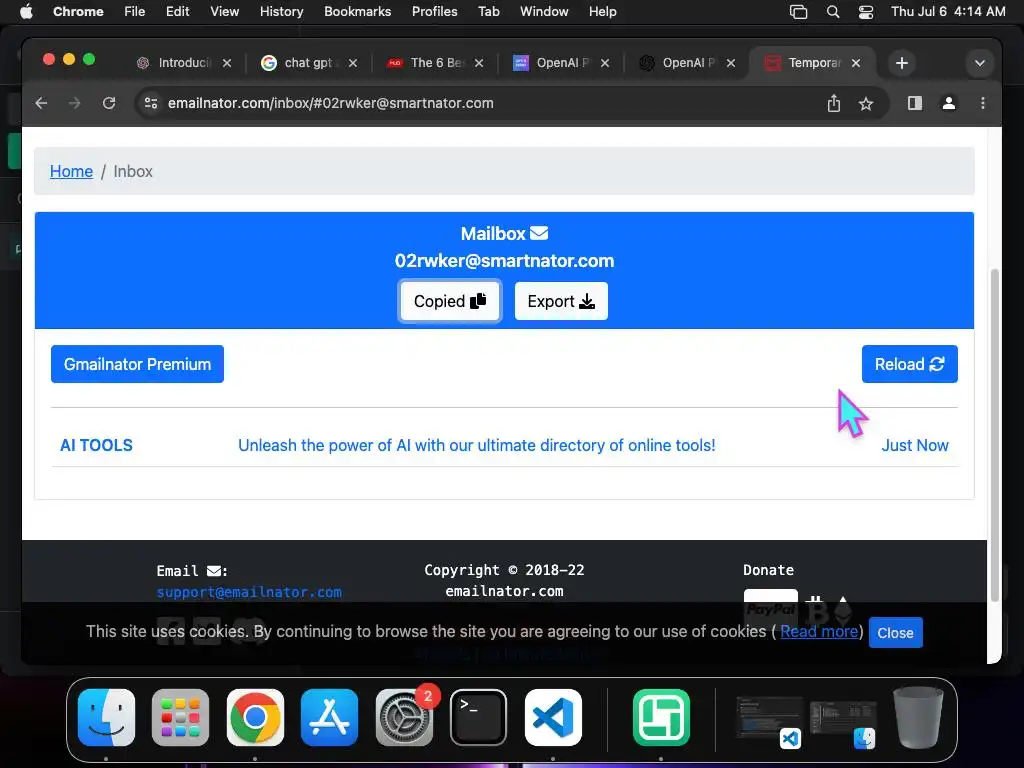This screenshot has height=768, width=1024.
Task: Open System Settings from the Dock
Action: pyautogui.click(x=404, y=718)
